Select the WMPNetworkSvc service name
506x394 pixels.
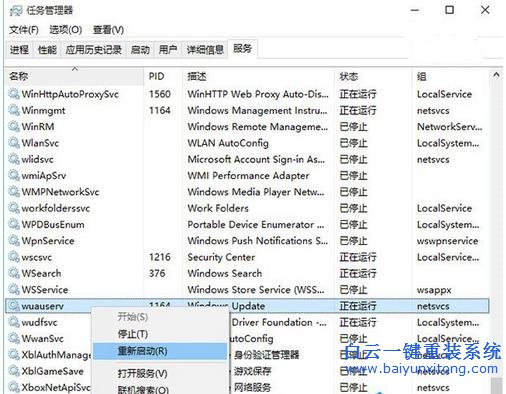click(x=60, y=192)
